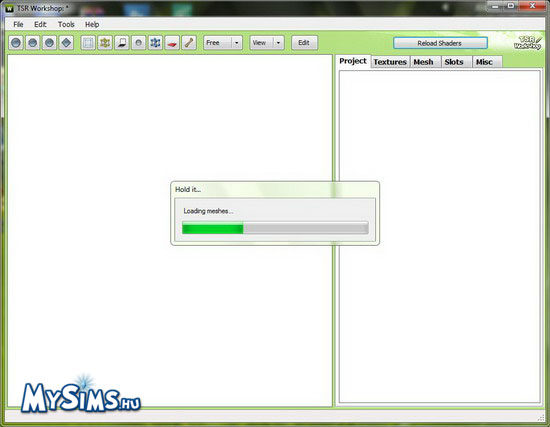Viewport: 550px width, 427px height.
Task: Open the Mesh tab
Action: [424, 62]
